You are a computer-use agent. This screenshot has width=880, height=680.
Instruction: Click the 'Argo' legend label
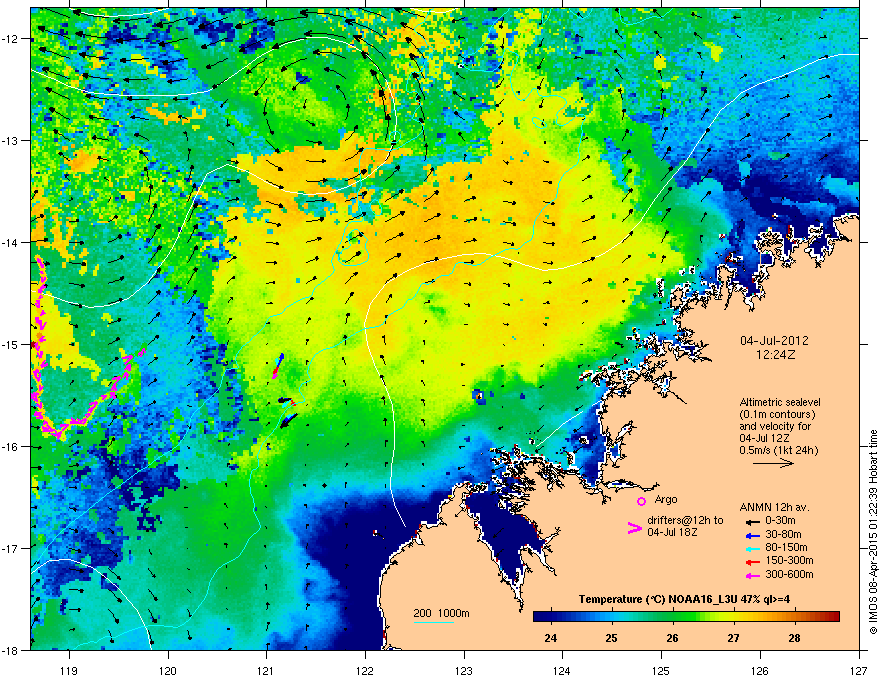(x=666, y=499)
